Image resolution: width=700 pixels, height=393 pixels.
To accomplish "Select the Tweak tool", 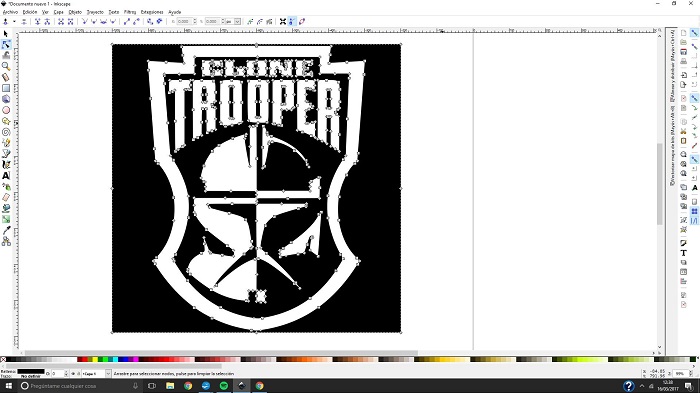I will pos(6,55).
